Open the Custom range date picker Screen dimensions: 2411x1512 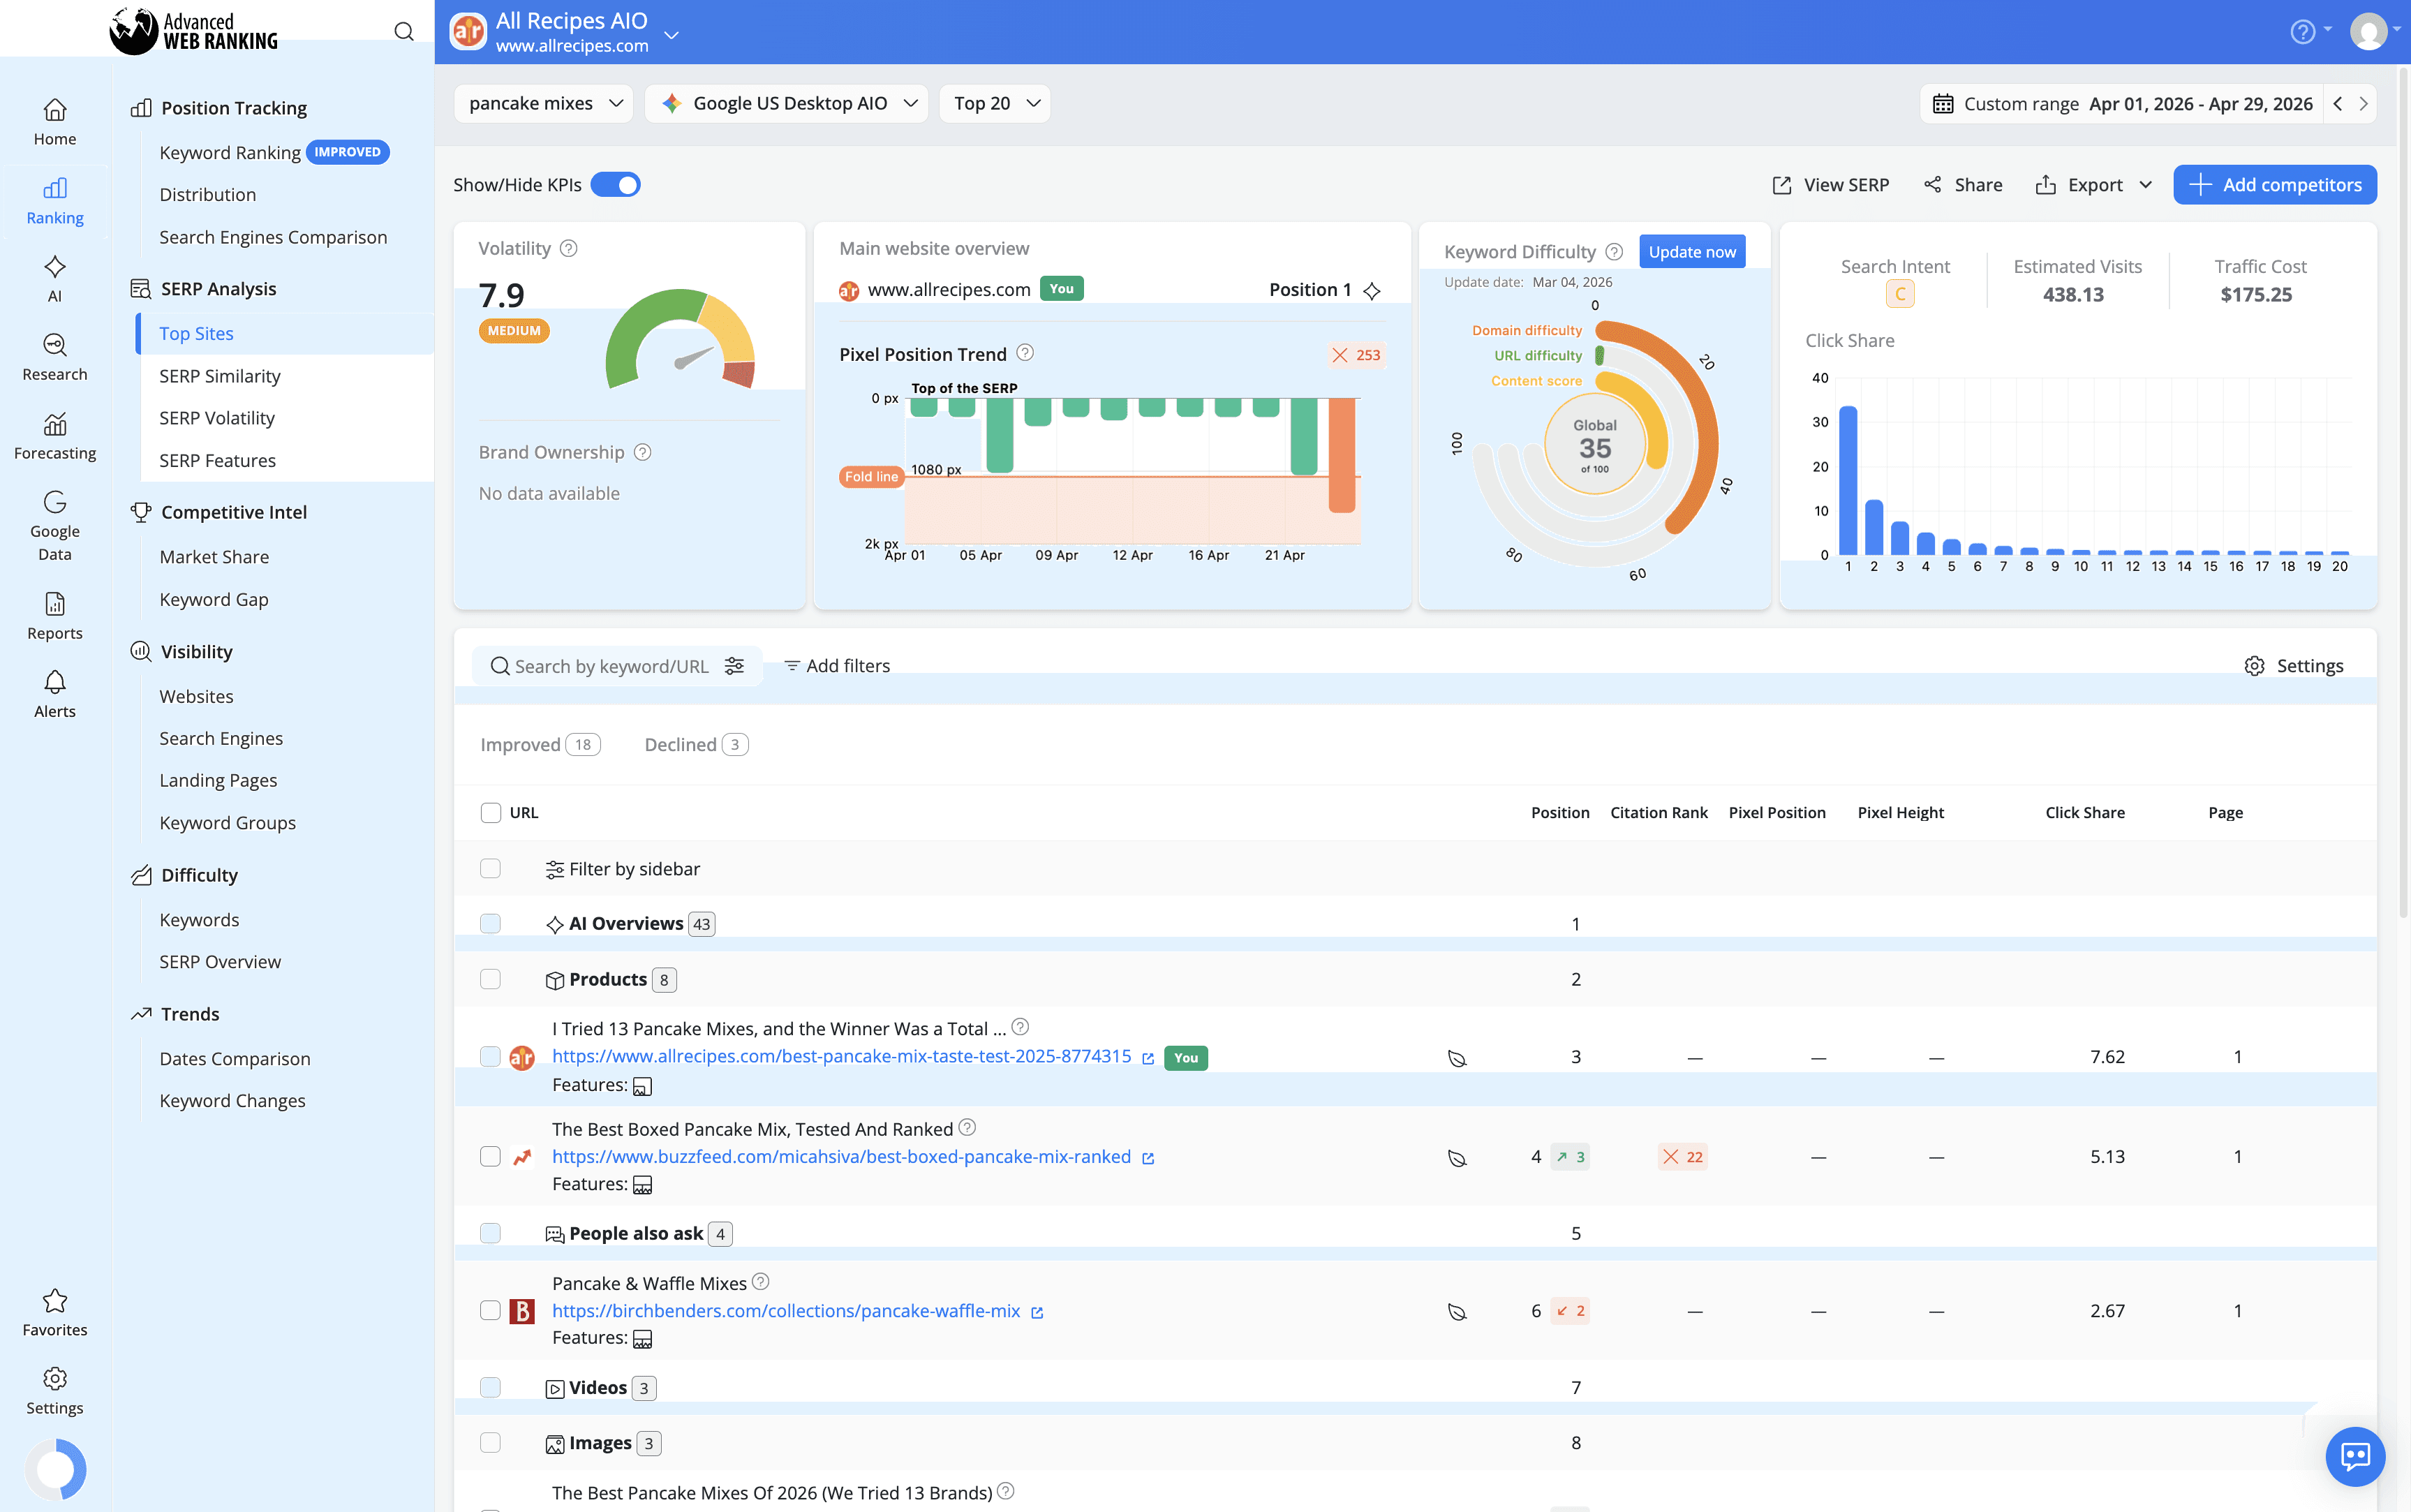2122,104
